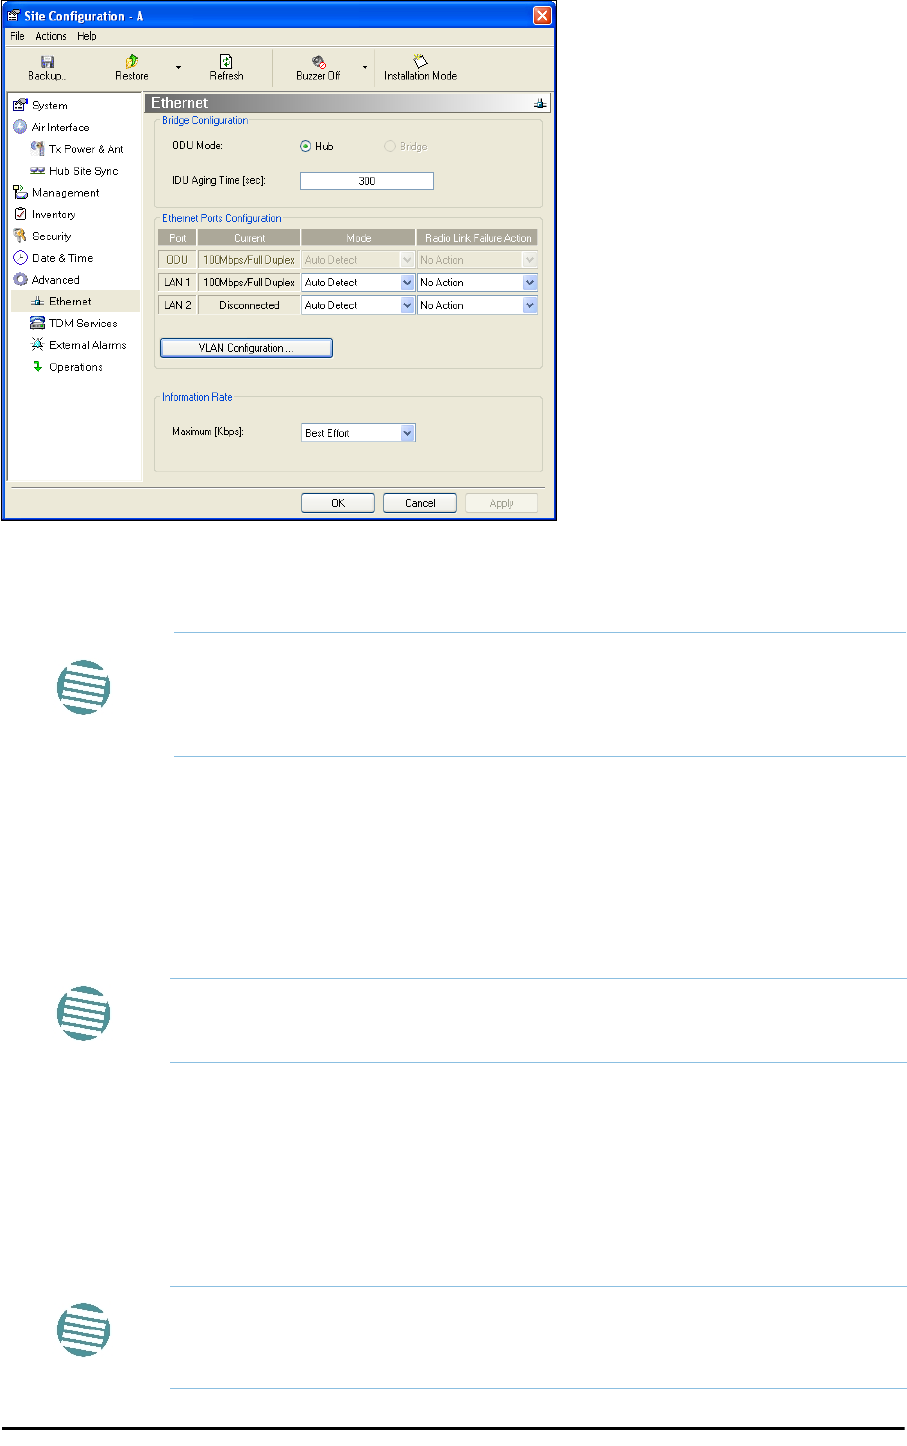Image resolution: width=907 pixels, height=1446 pixels.
Task: Select Inventory in the sidebar
Action: tap(53, 214)
